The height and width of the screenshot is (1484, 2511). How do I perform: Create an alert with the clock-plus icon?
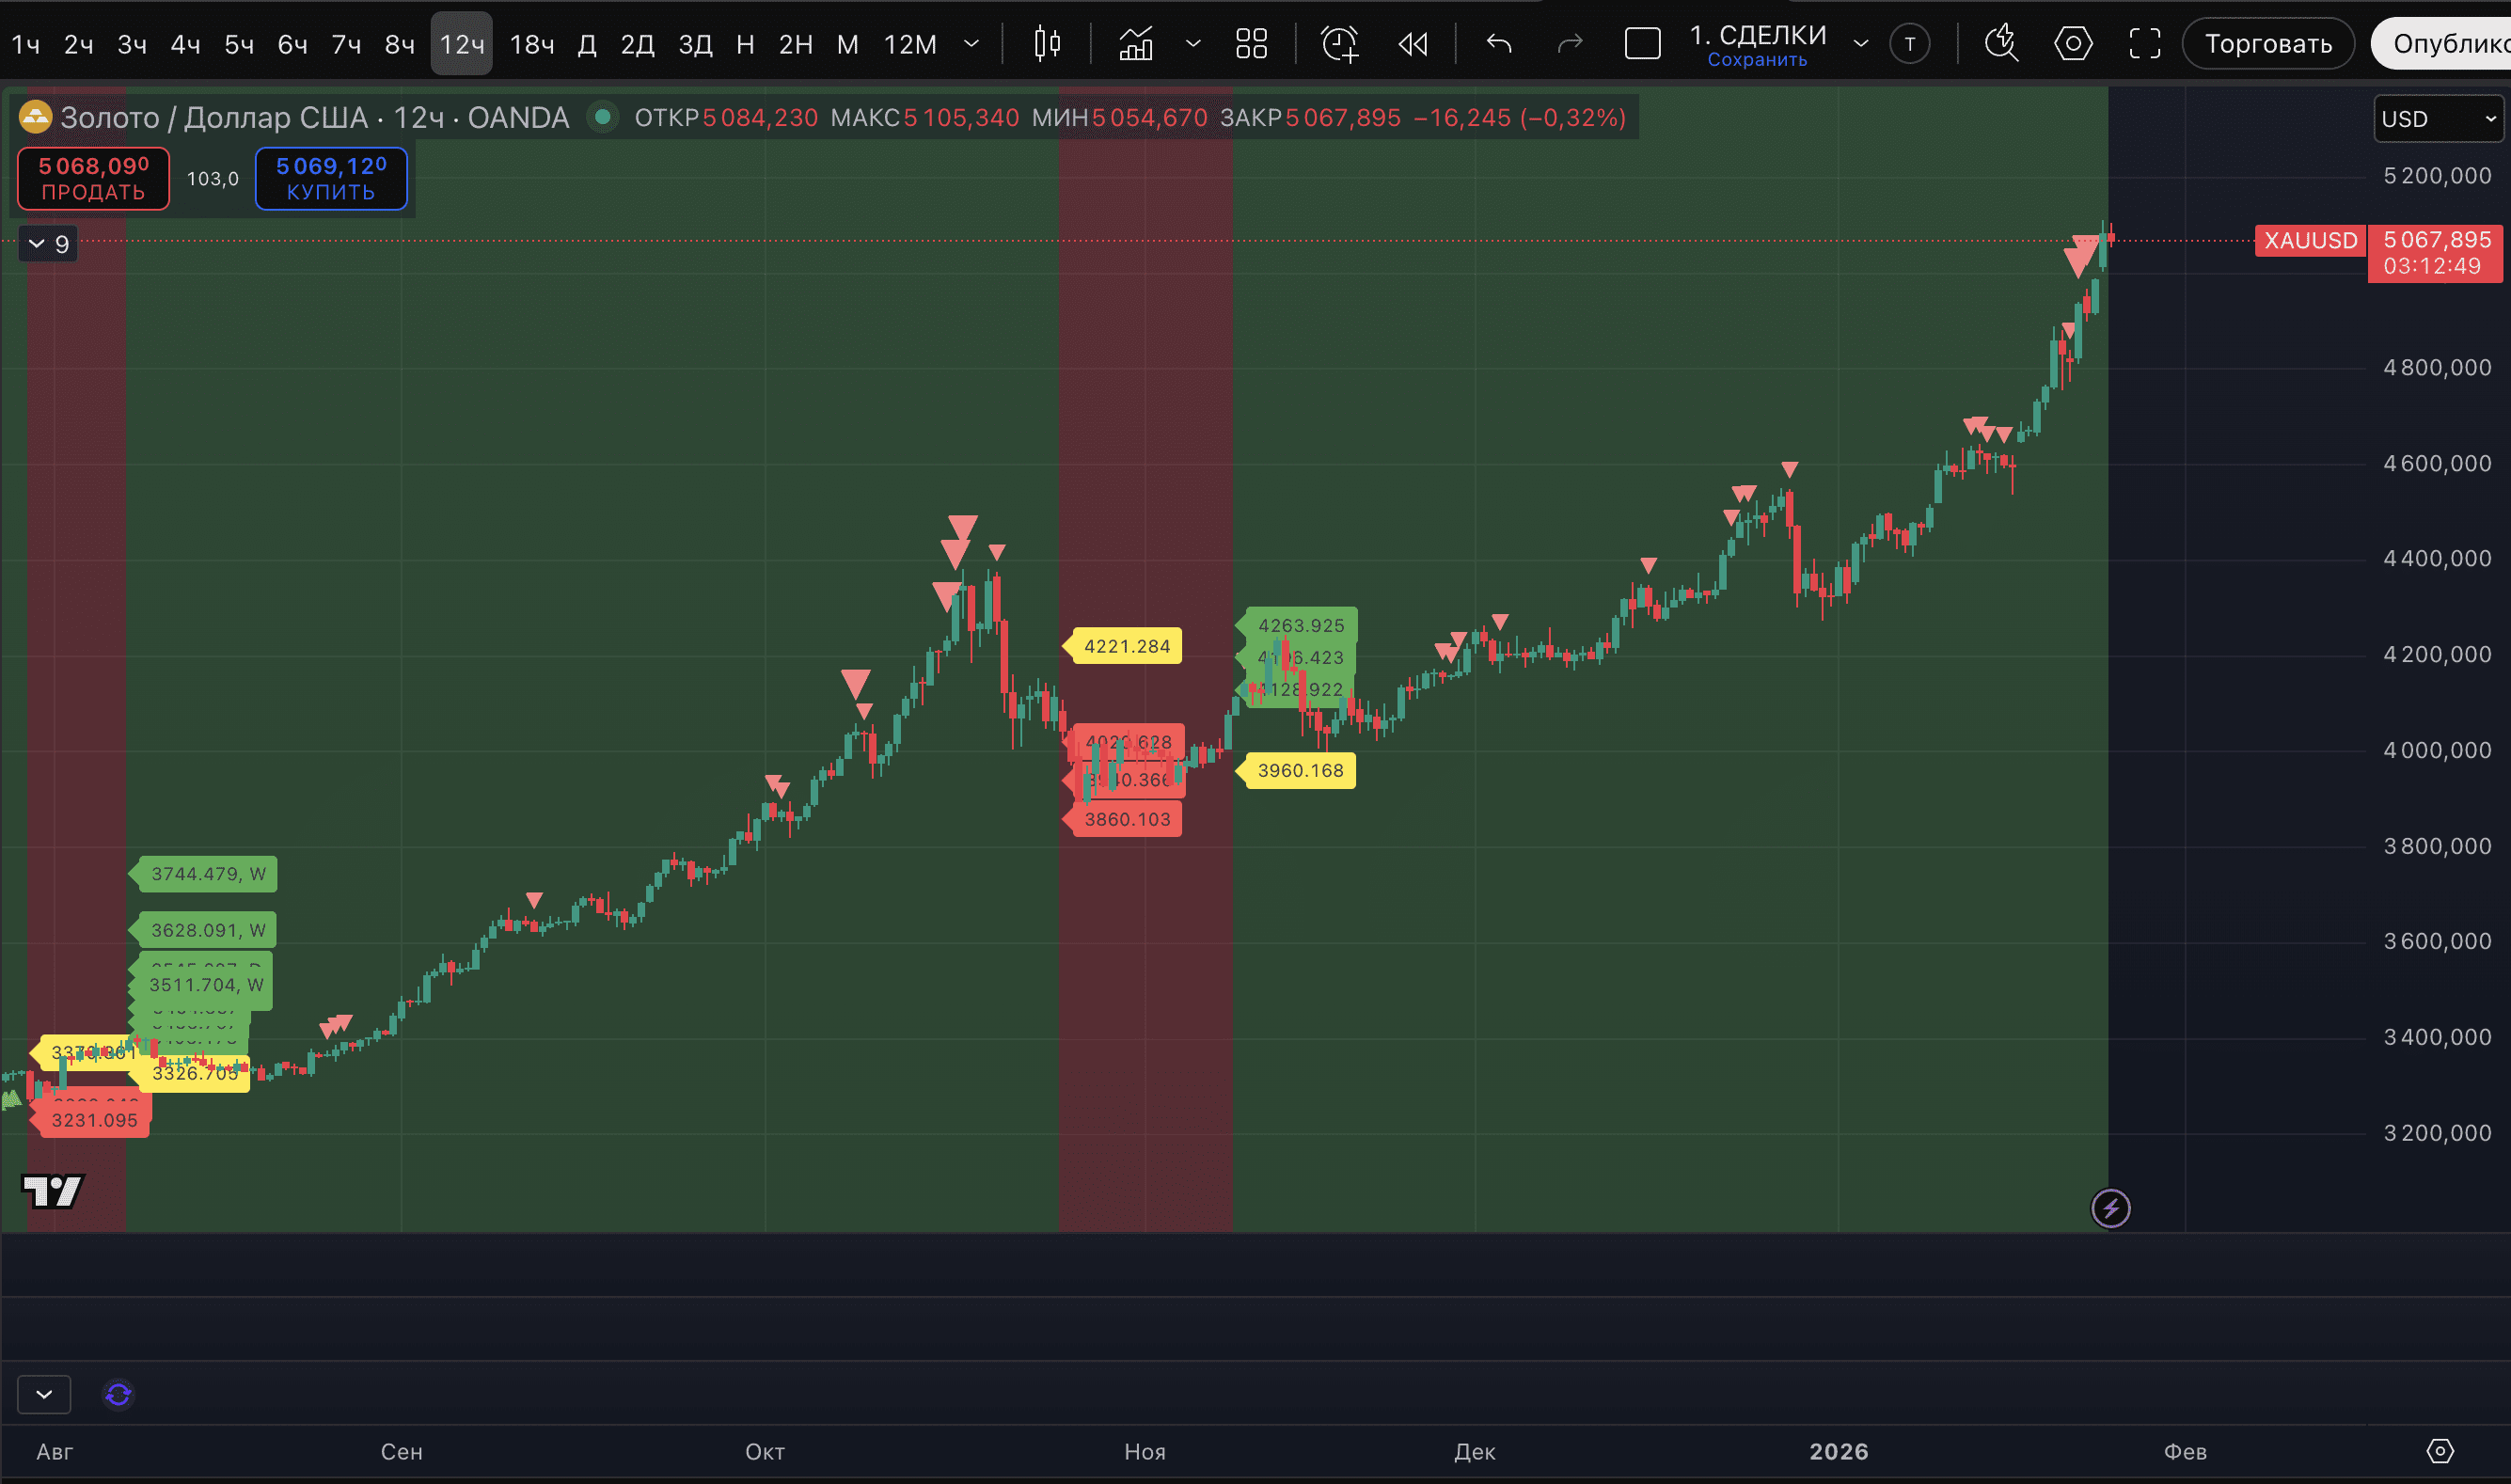(x=1339, y=44)
